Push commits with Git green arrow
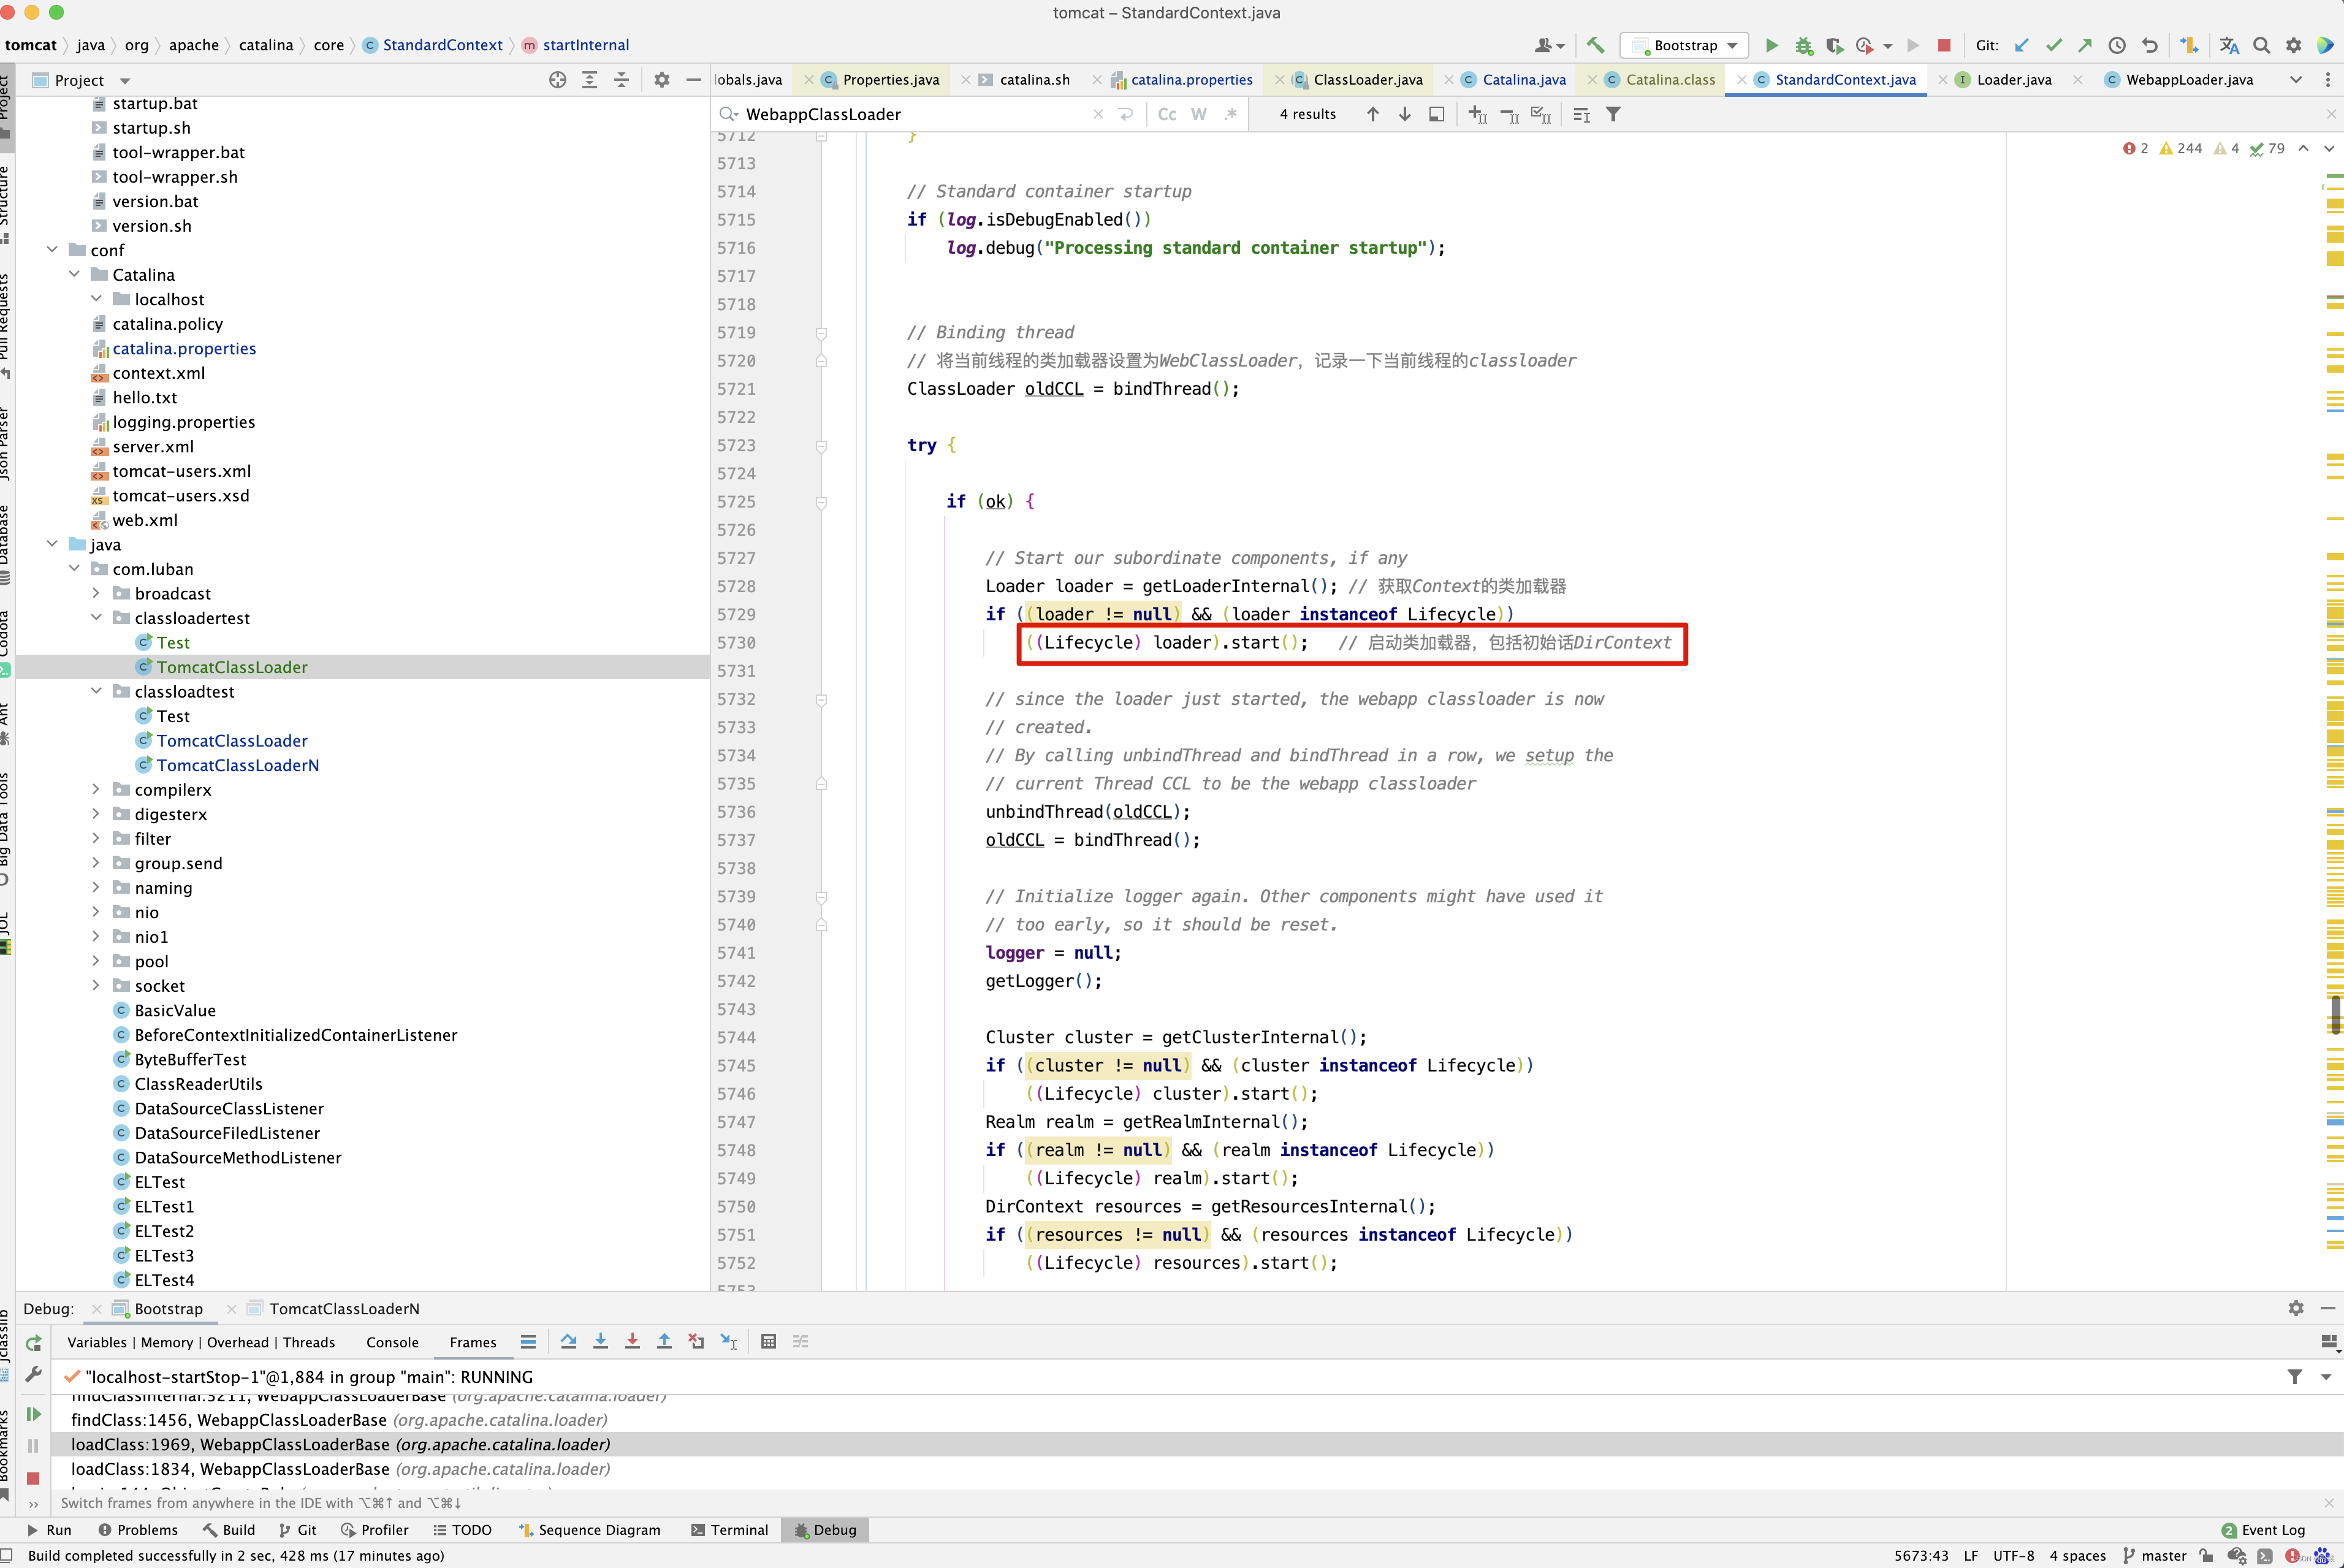2344x1568 pixels. 2084,45
